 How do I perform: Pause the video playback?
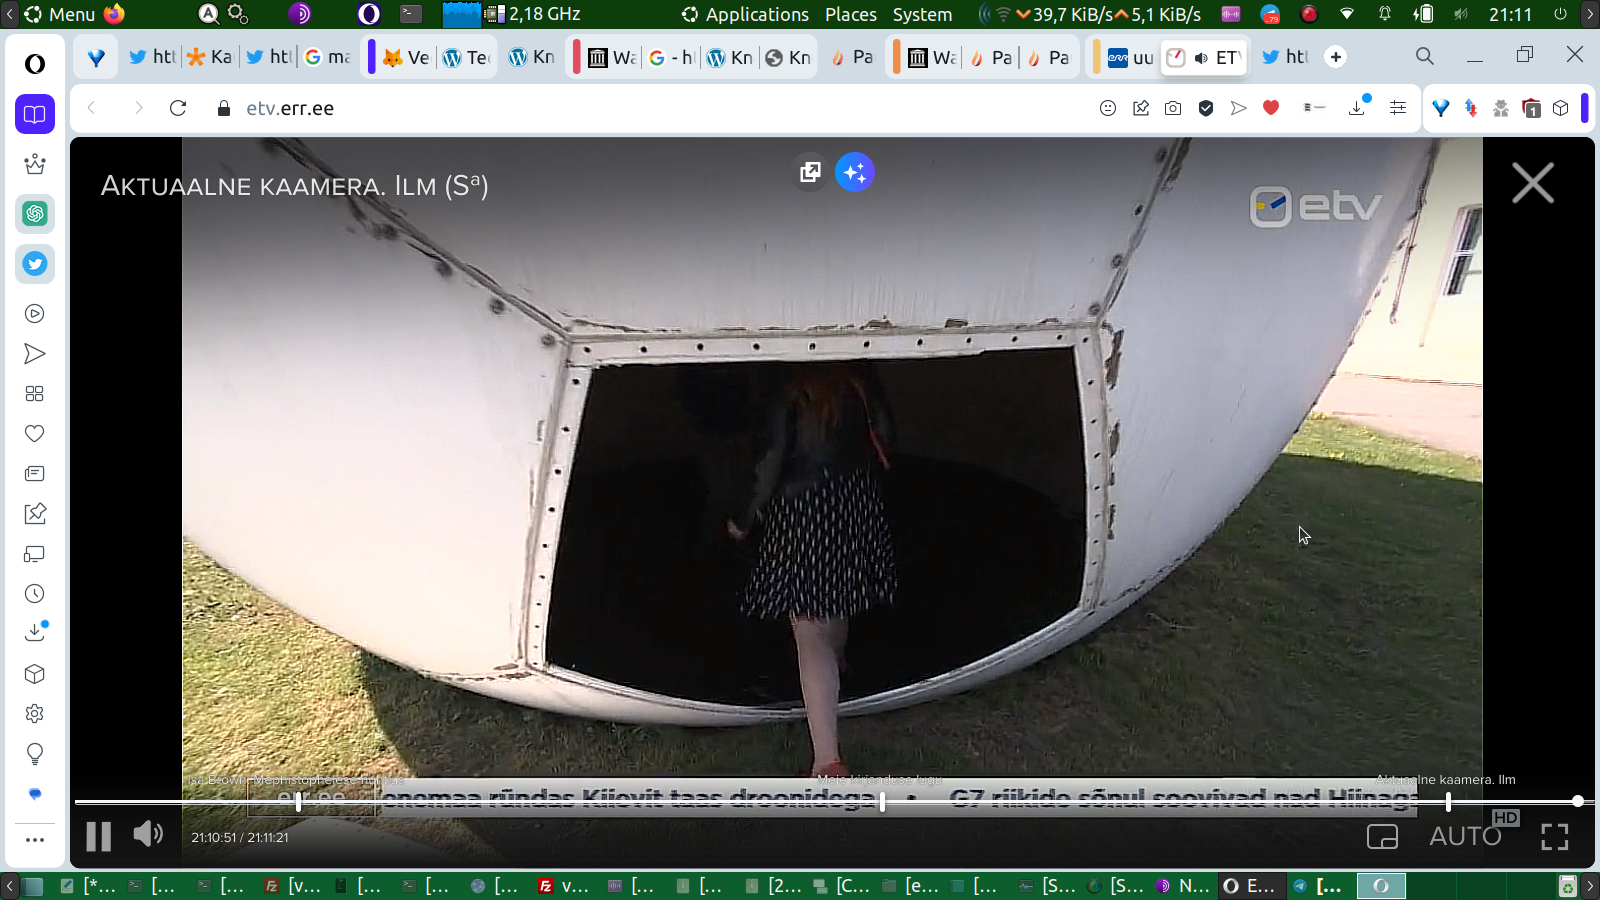tap(98, 836)
